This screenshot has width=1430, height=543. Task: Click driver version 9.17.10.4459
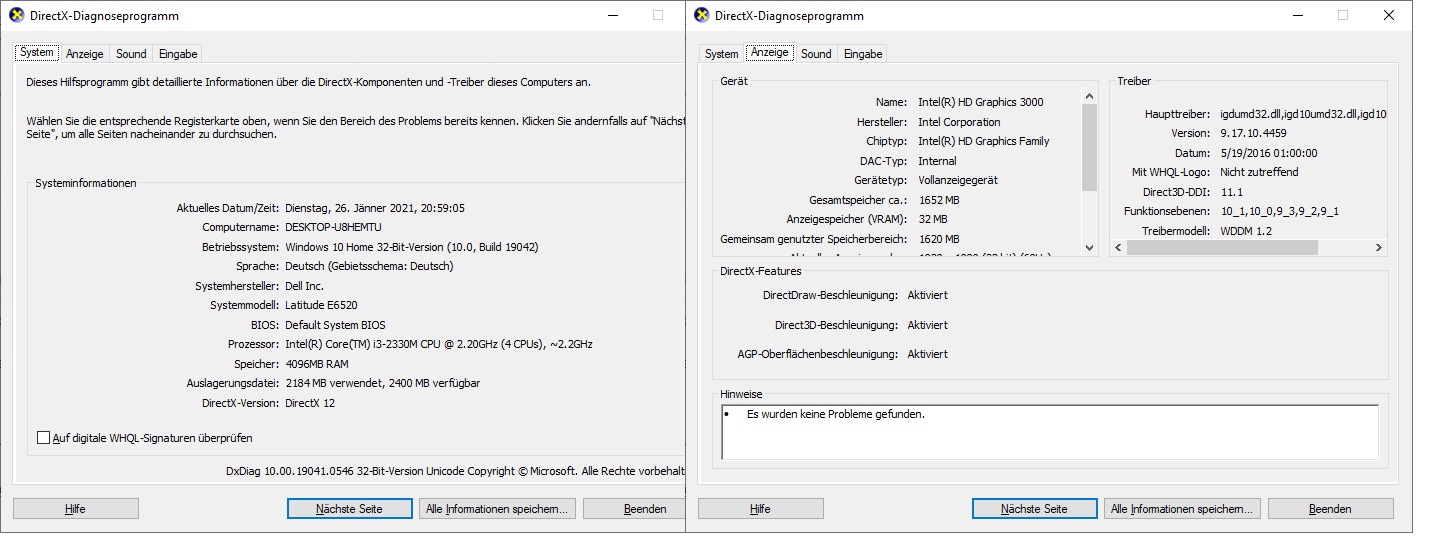1252,133
